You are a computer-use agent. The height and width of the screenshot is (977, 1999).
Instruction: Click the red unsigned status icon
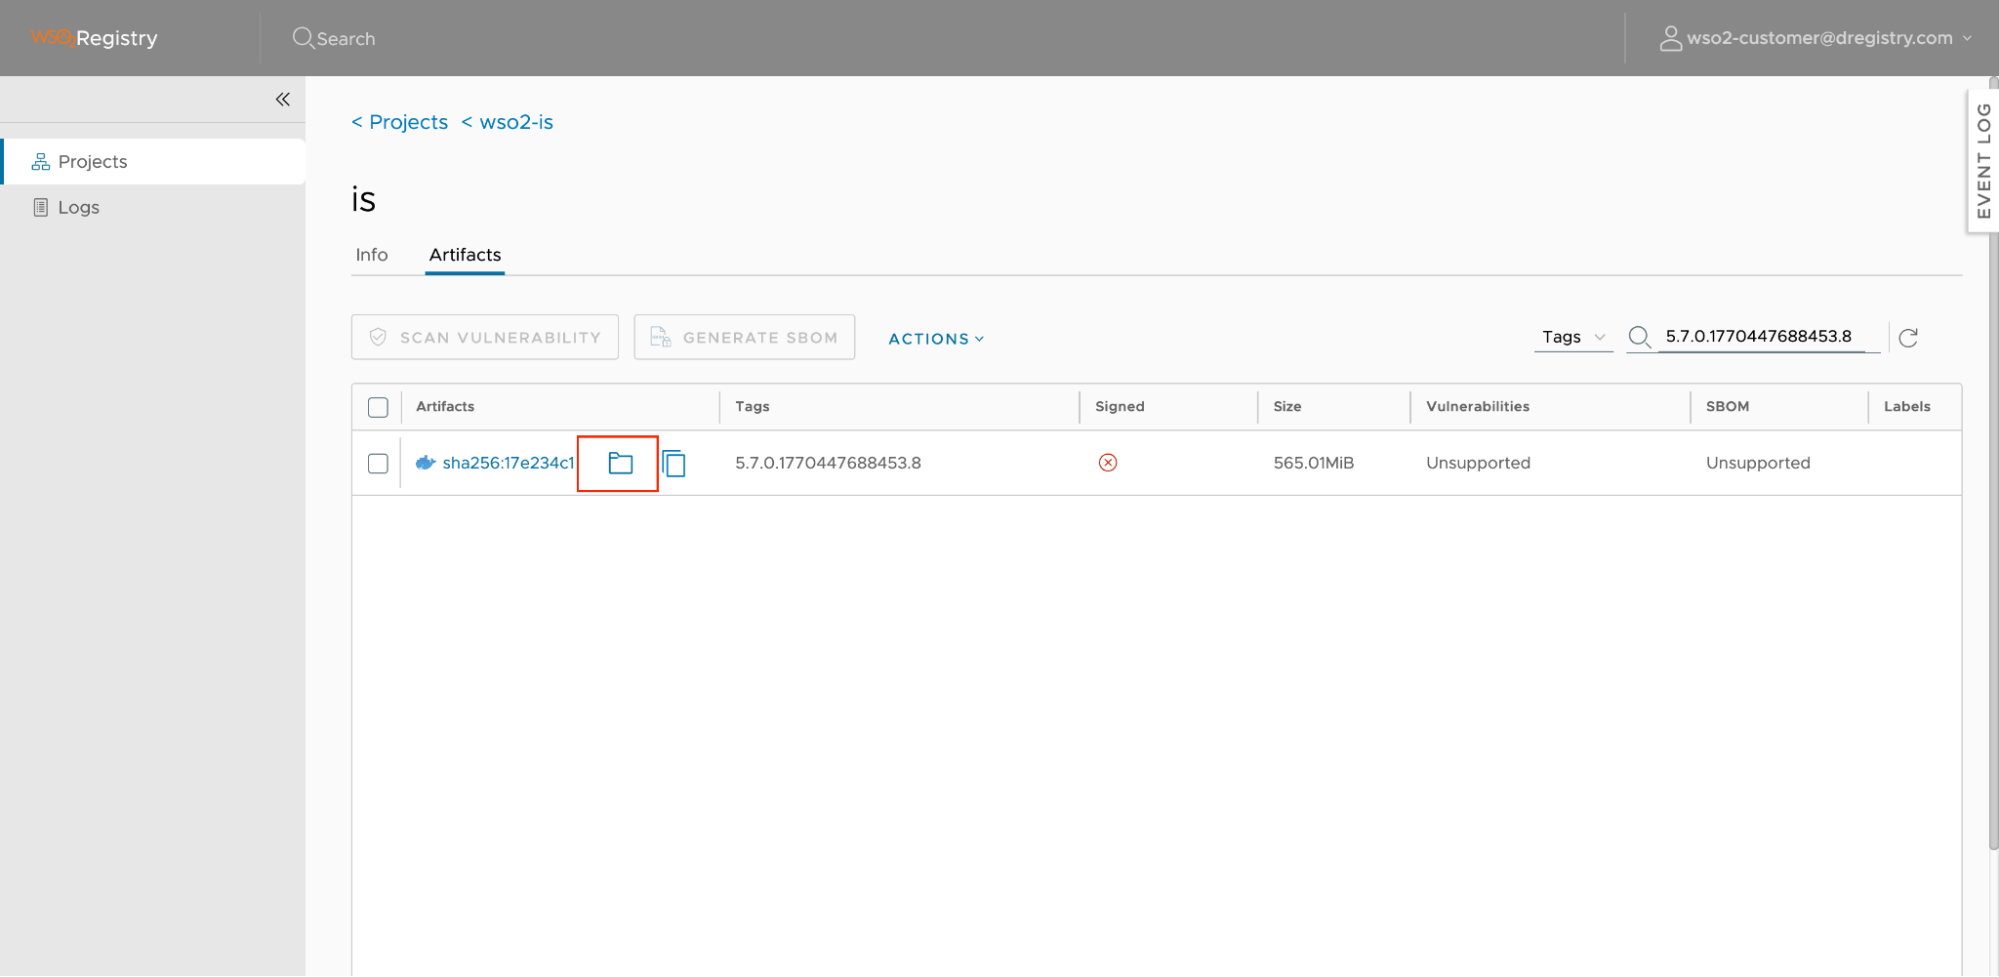pos(1107,463)
